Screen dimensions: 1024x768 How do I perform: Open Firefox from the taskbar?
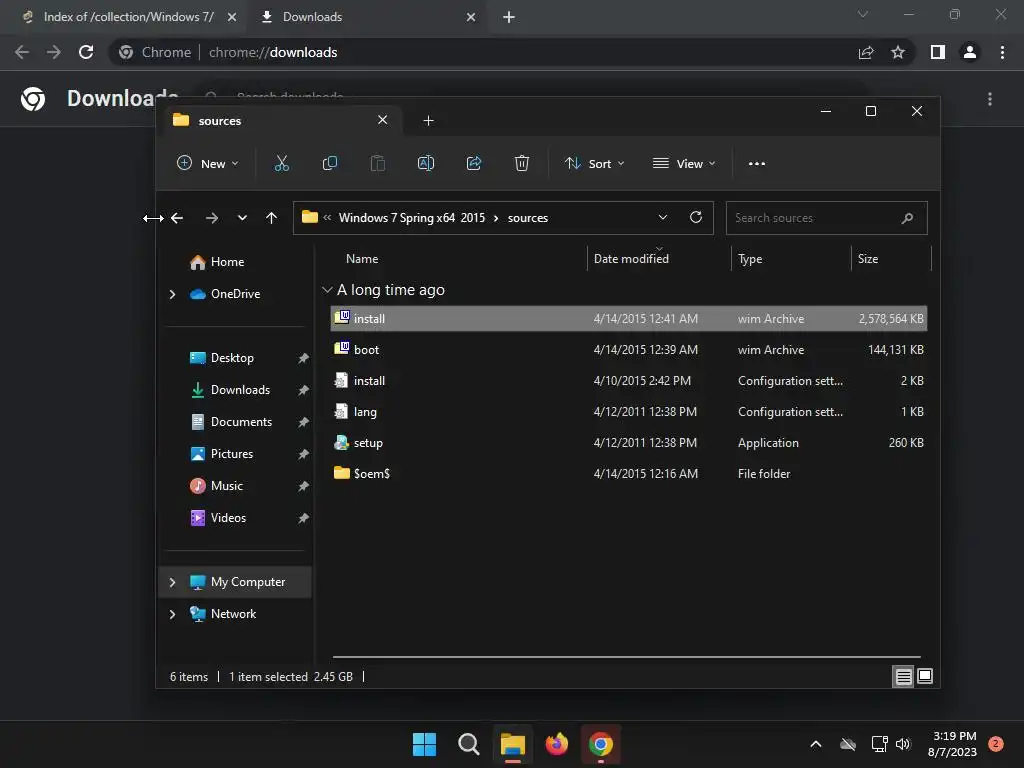pos(556,744)
